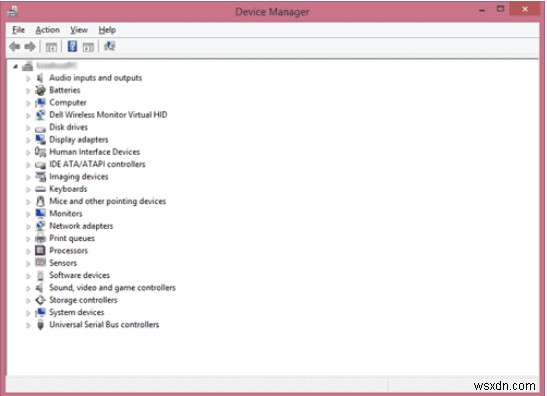
Task: Expand the Processors arrow
Action: tap(28, 251)
